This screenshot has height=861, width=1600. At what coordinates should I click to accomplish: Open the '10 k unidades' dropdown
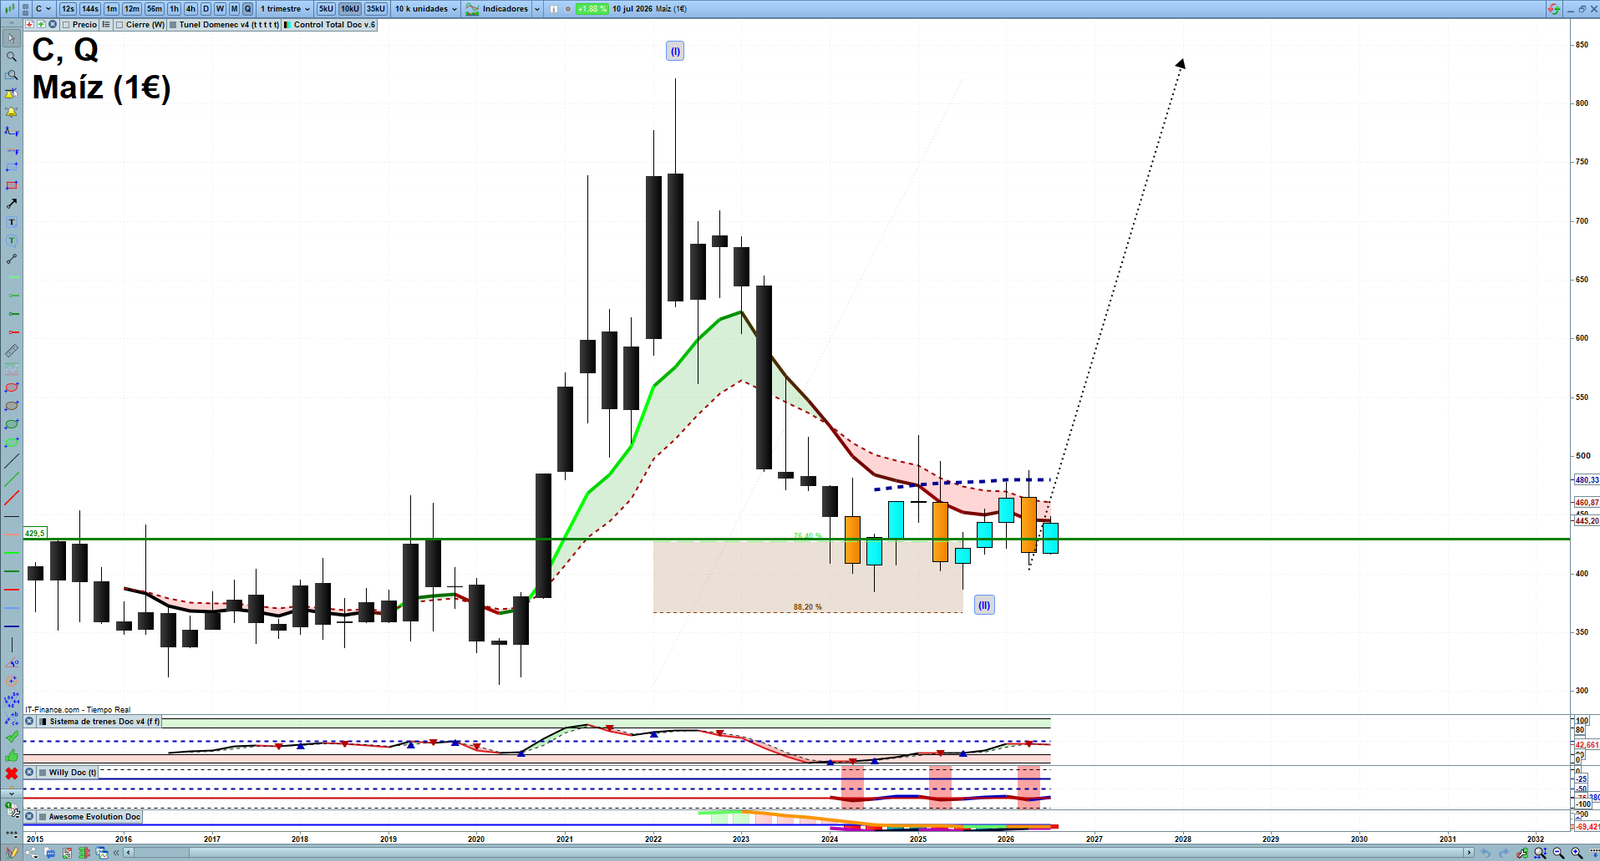[426, 9]
